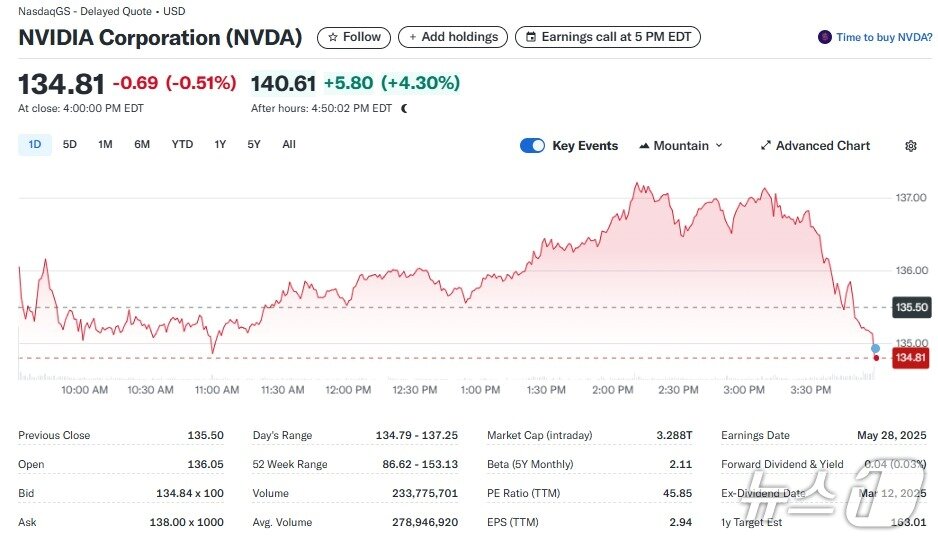Select the 1D time range tab
938x541 pixels.
point(35,145)
